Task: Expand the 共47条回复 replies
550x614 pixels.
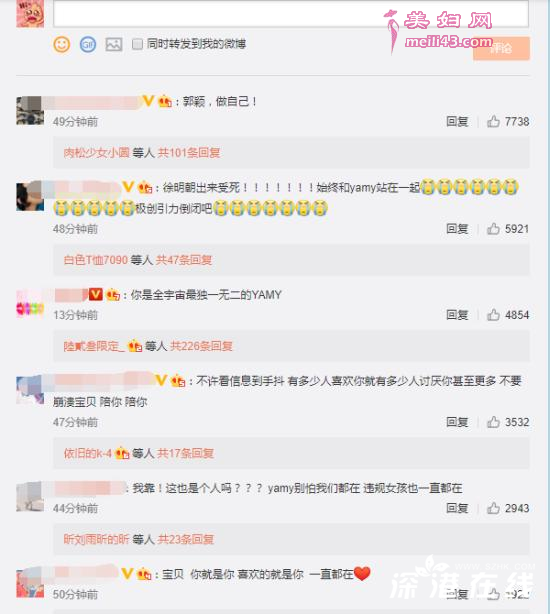Action: coord(184,260)
